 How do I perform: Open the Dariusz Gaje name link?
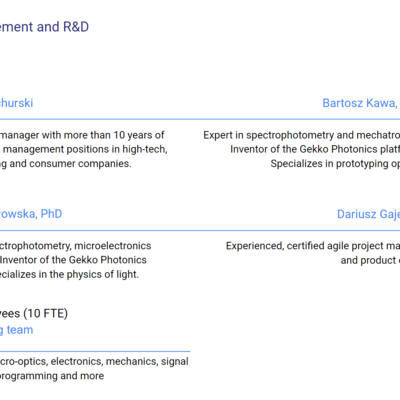(x=368, y=214)
